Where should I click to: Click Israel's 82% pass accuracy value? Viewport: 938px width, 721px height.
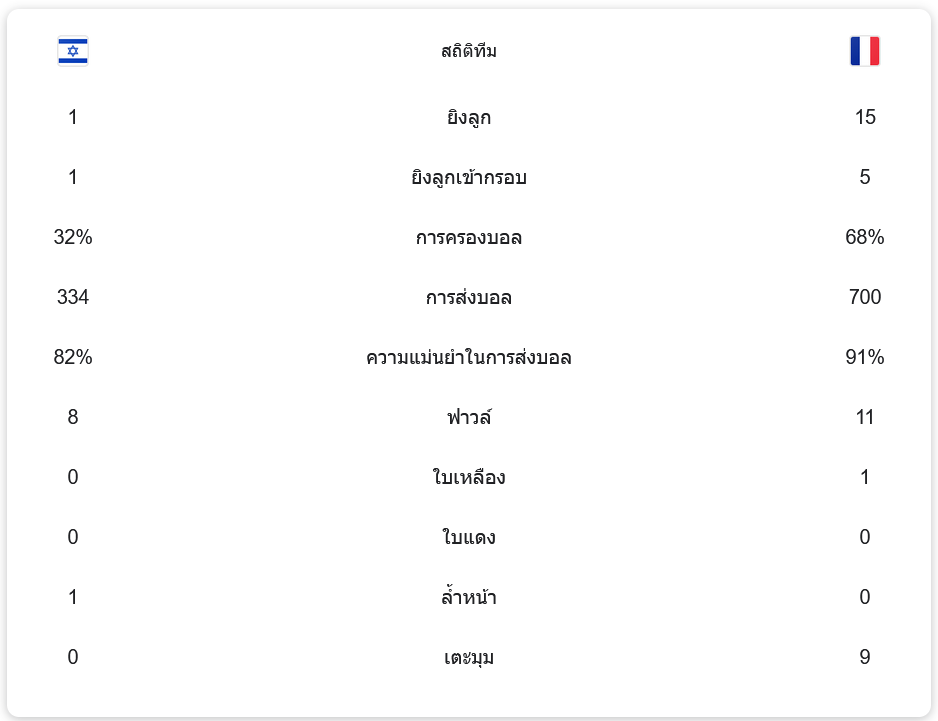click(73, 358)
